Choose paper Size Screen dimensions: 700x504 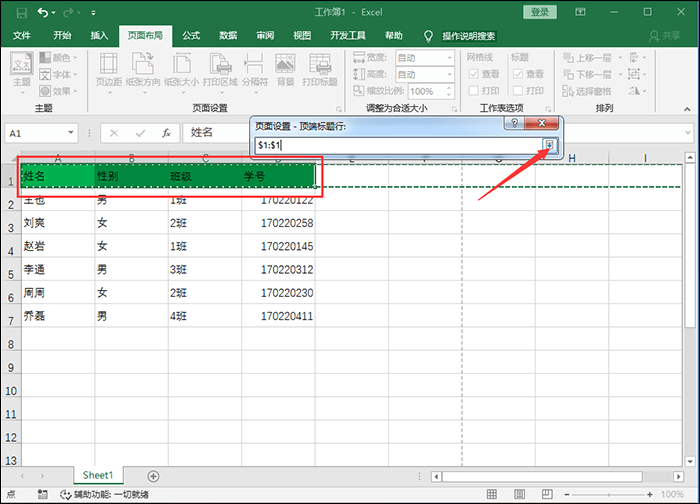point(182,72)
